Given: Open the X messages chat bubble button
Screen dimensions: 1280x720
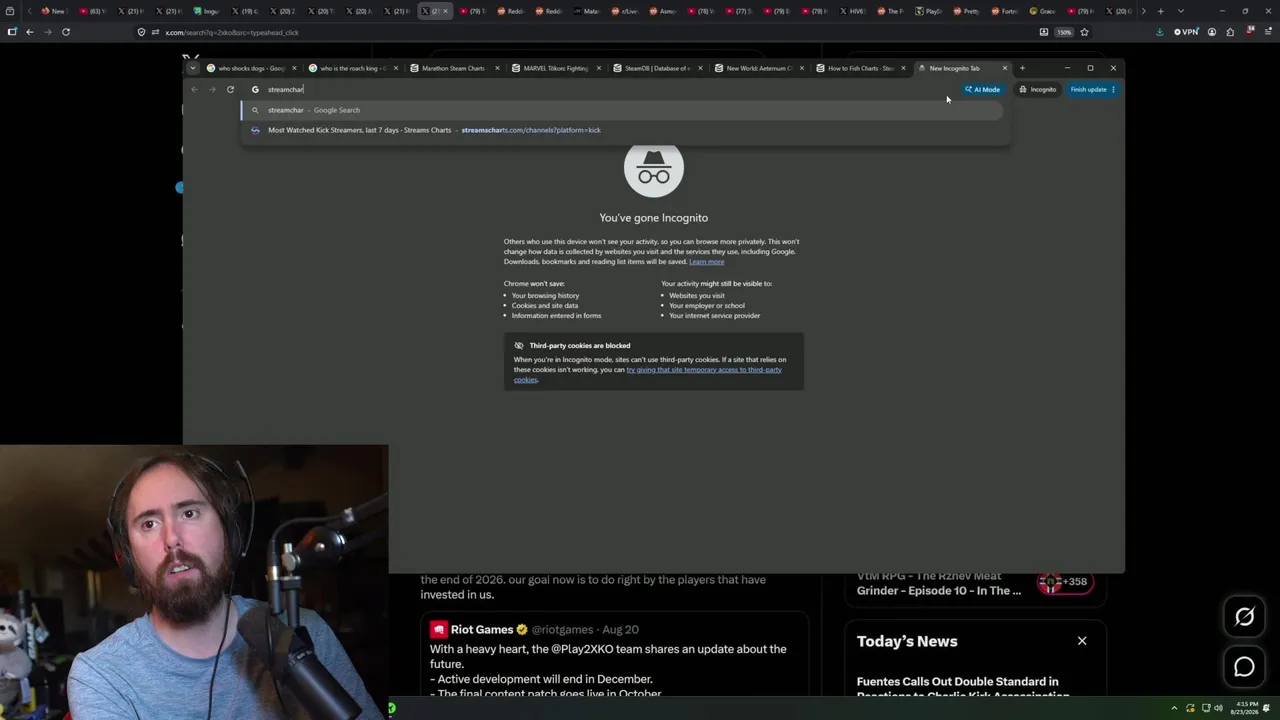Looking at the screenshot, I should pos(1244,667).
